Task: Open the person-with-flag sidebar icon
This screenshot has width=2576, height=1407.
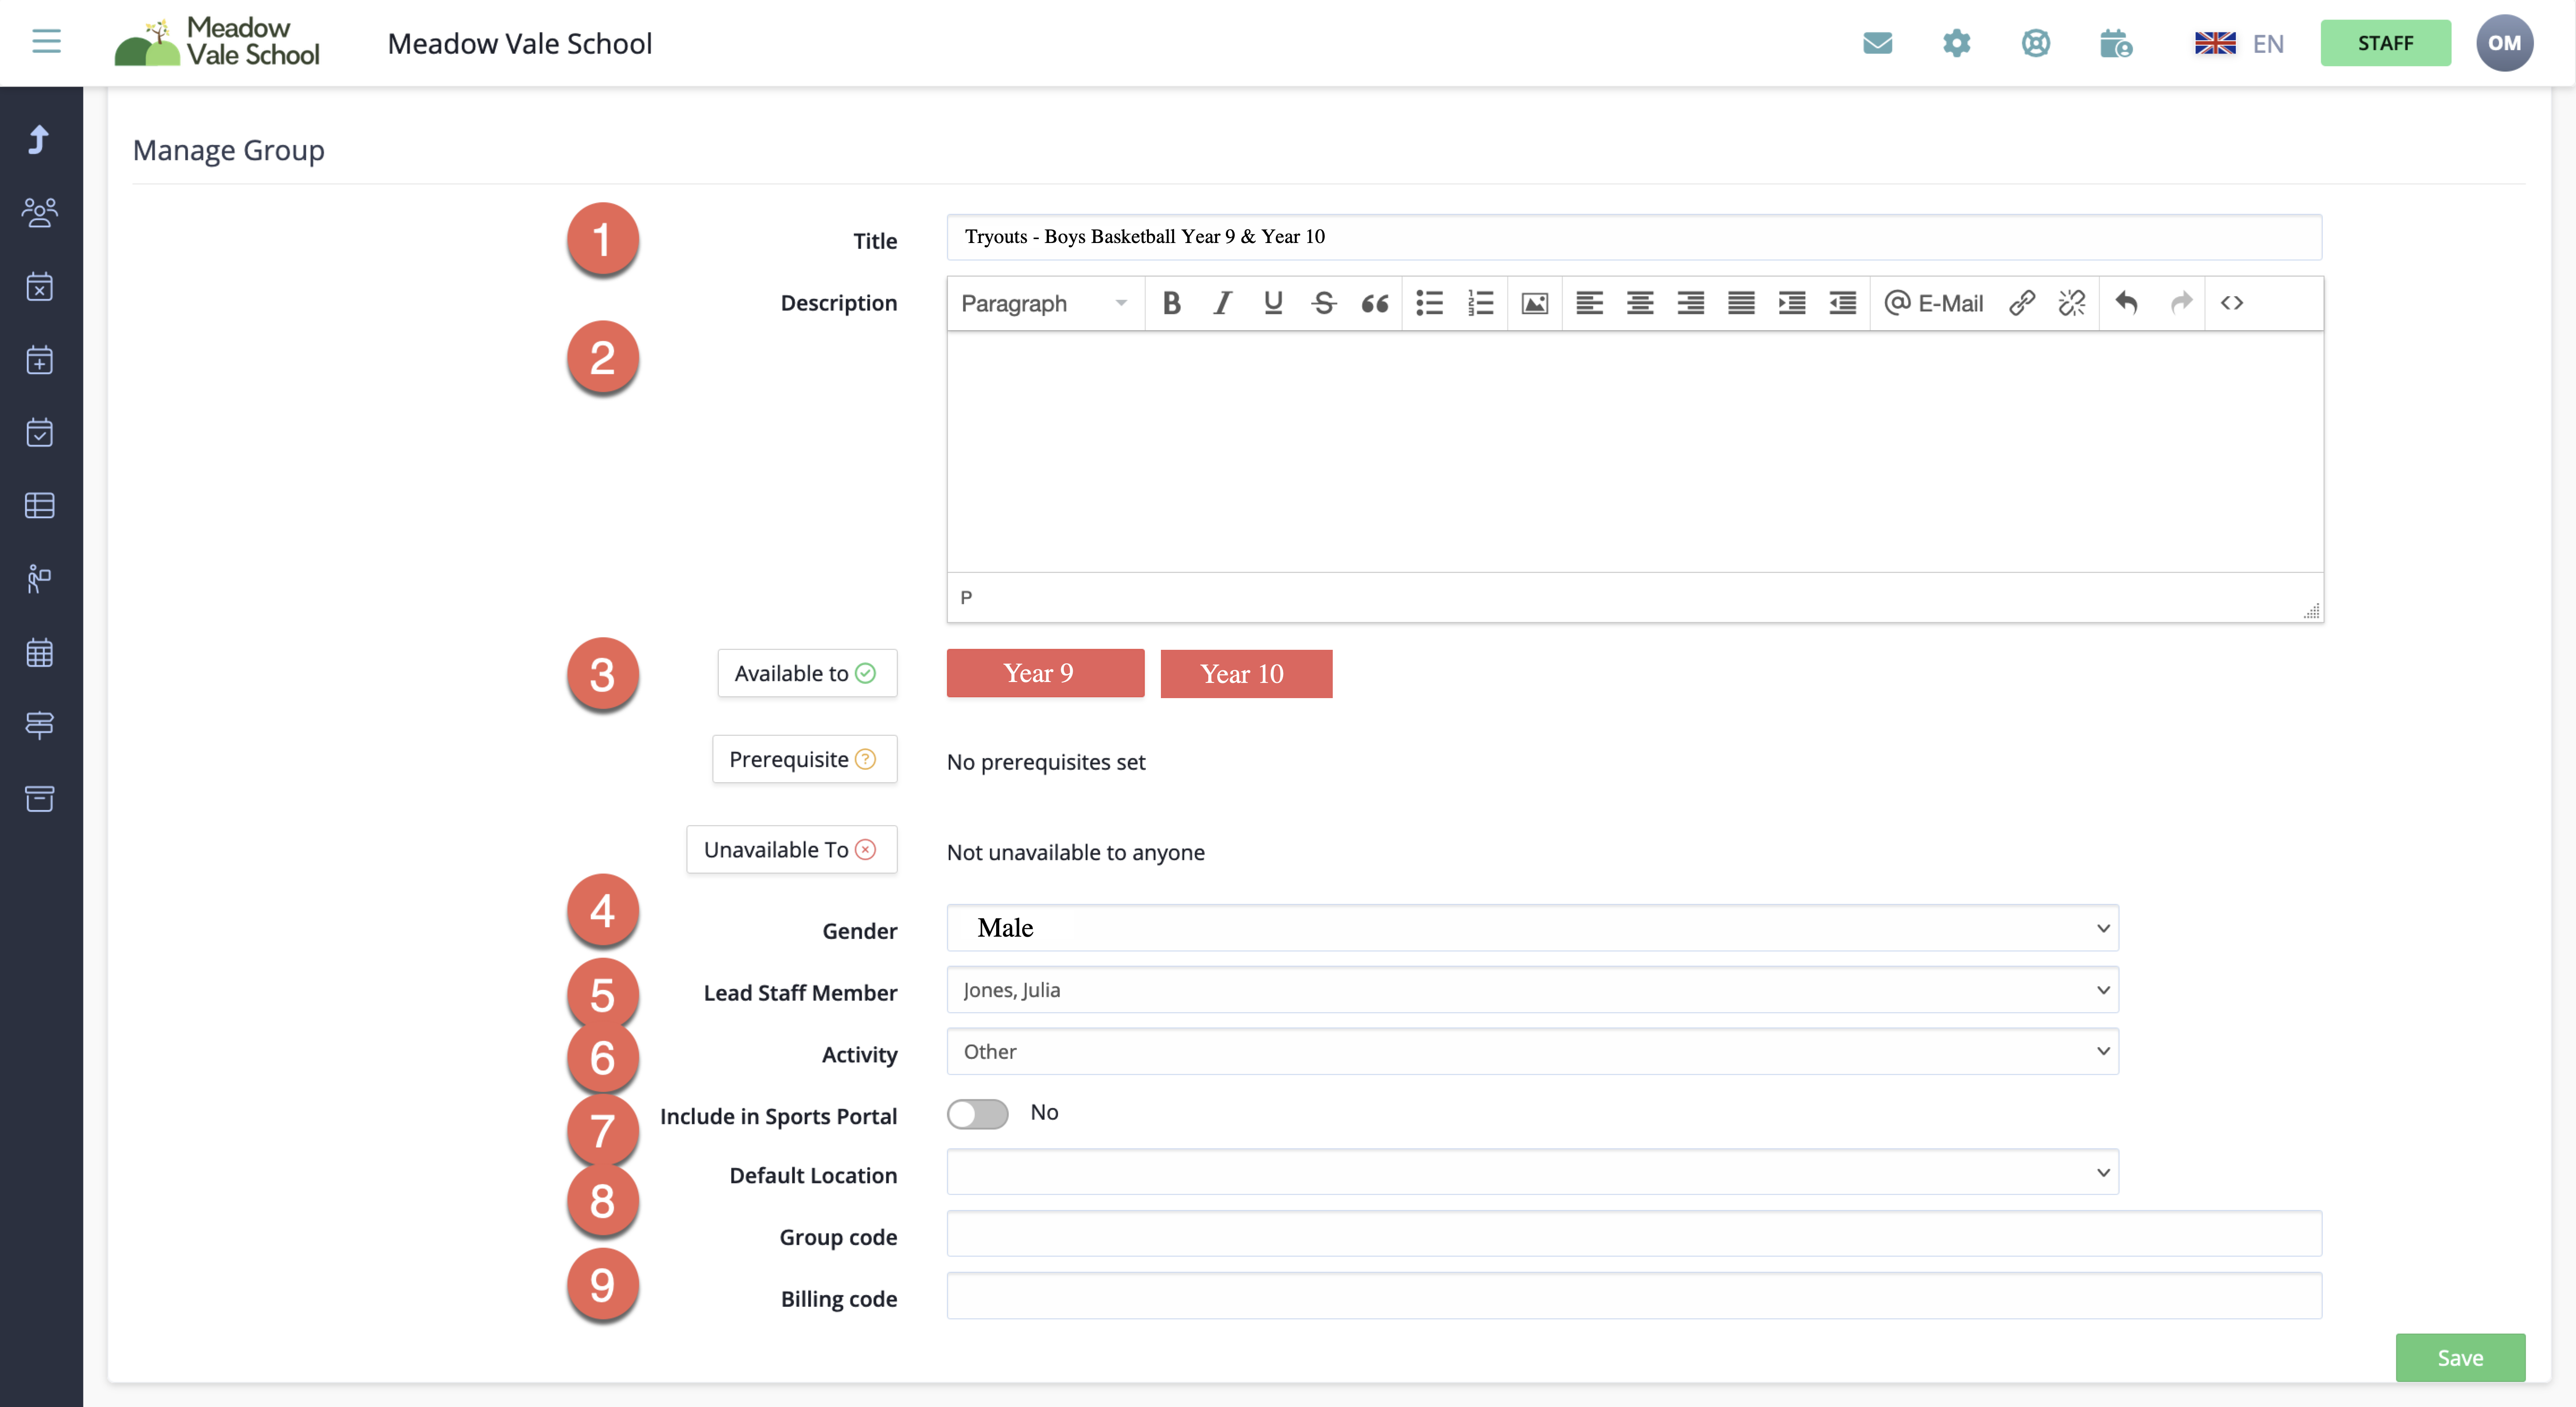Action: (x=39, y=578)
